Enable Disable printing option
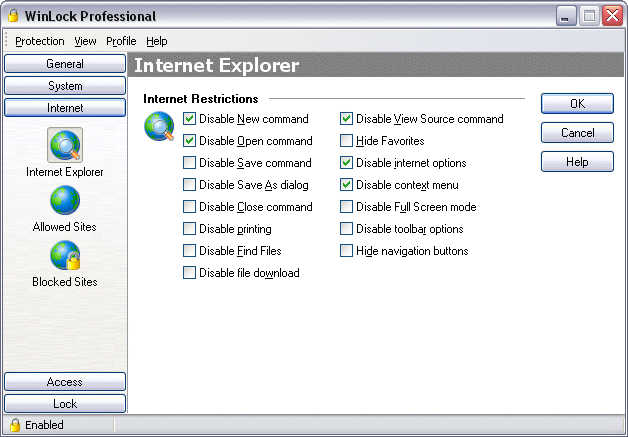This screenshot has width=628, height=437. click(x=189, y=229)
